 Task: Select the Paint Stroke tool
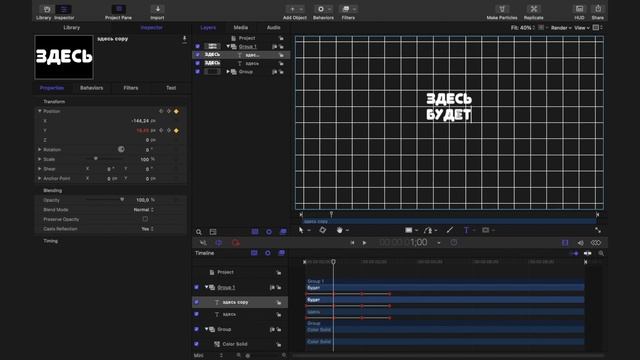[450, 230]
